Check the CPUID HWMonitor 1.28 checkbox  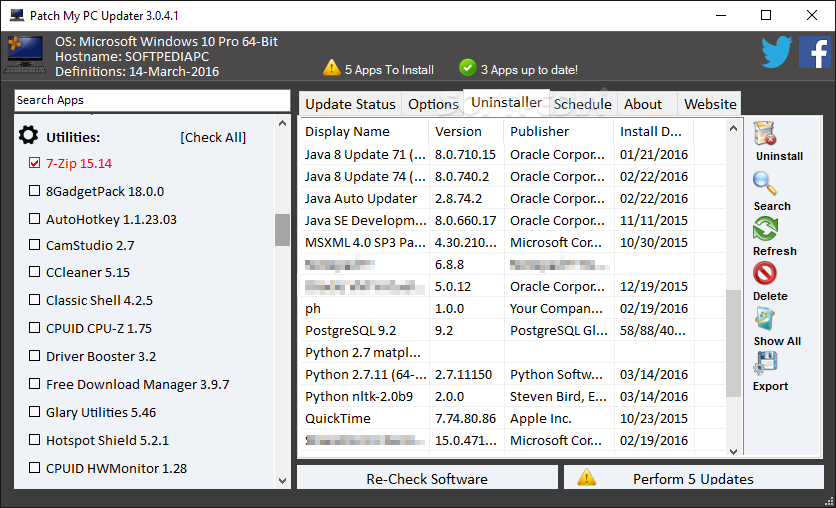(x=34, y=467)
